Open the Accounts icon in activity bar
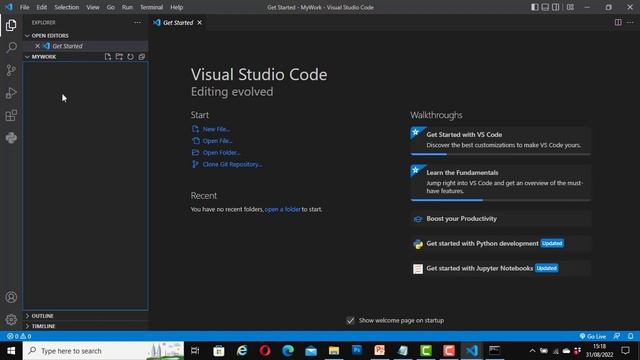 pyautogui.click(x=11, y=297)
